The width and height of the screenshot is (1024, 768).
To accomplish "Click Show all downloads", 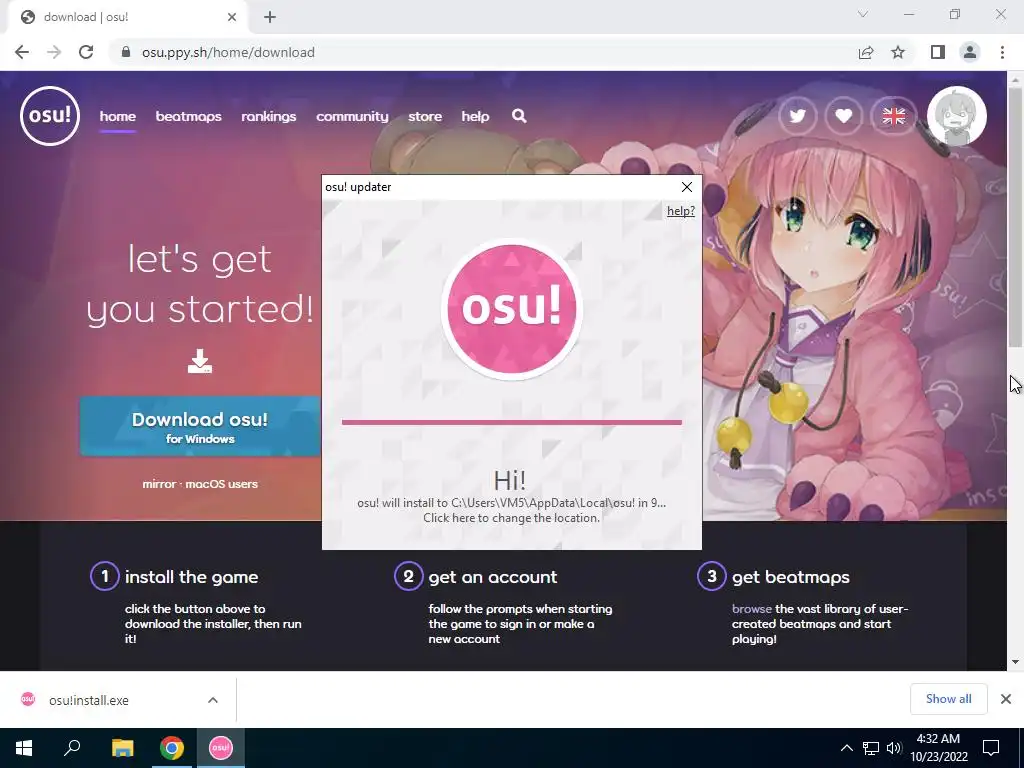I will 948,699.
